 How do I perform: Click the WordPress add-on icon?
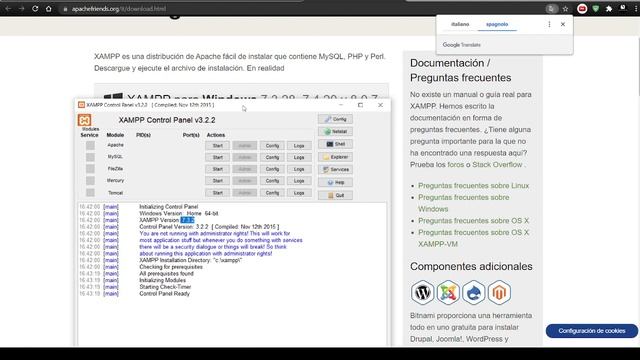422,292
